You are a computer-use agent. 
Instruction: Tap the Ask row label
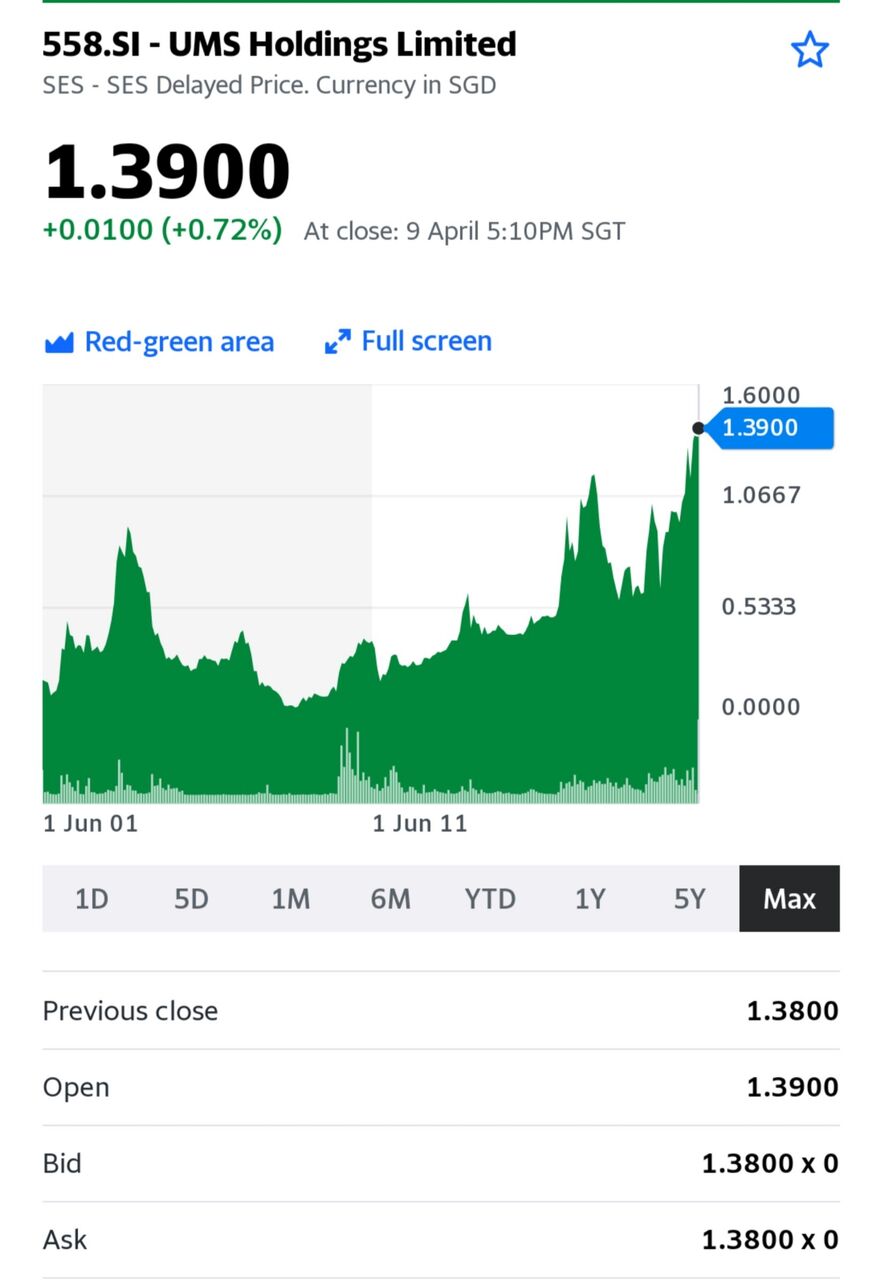click(x=65, y=1240)
